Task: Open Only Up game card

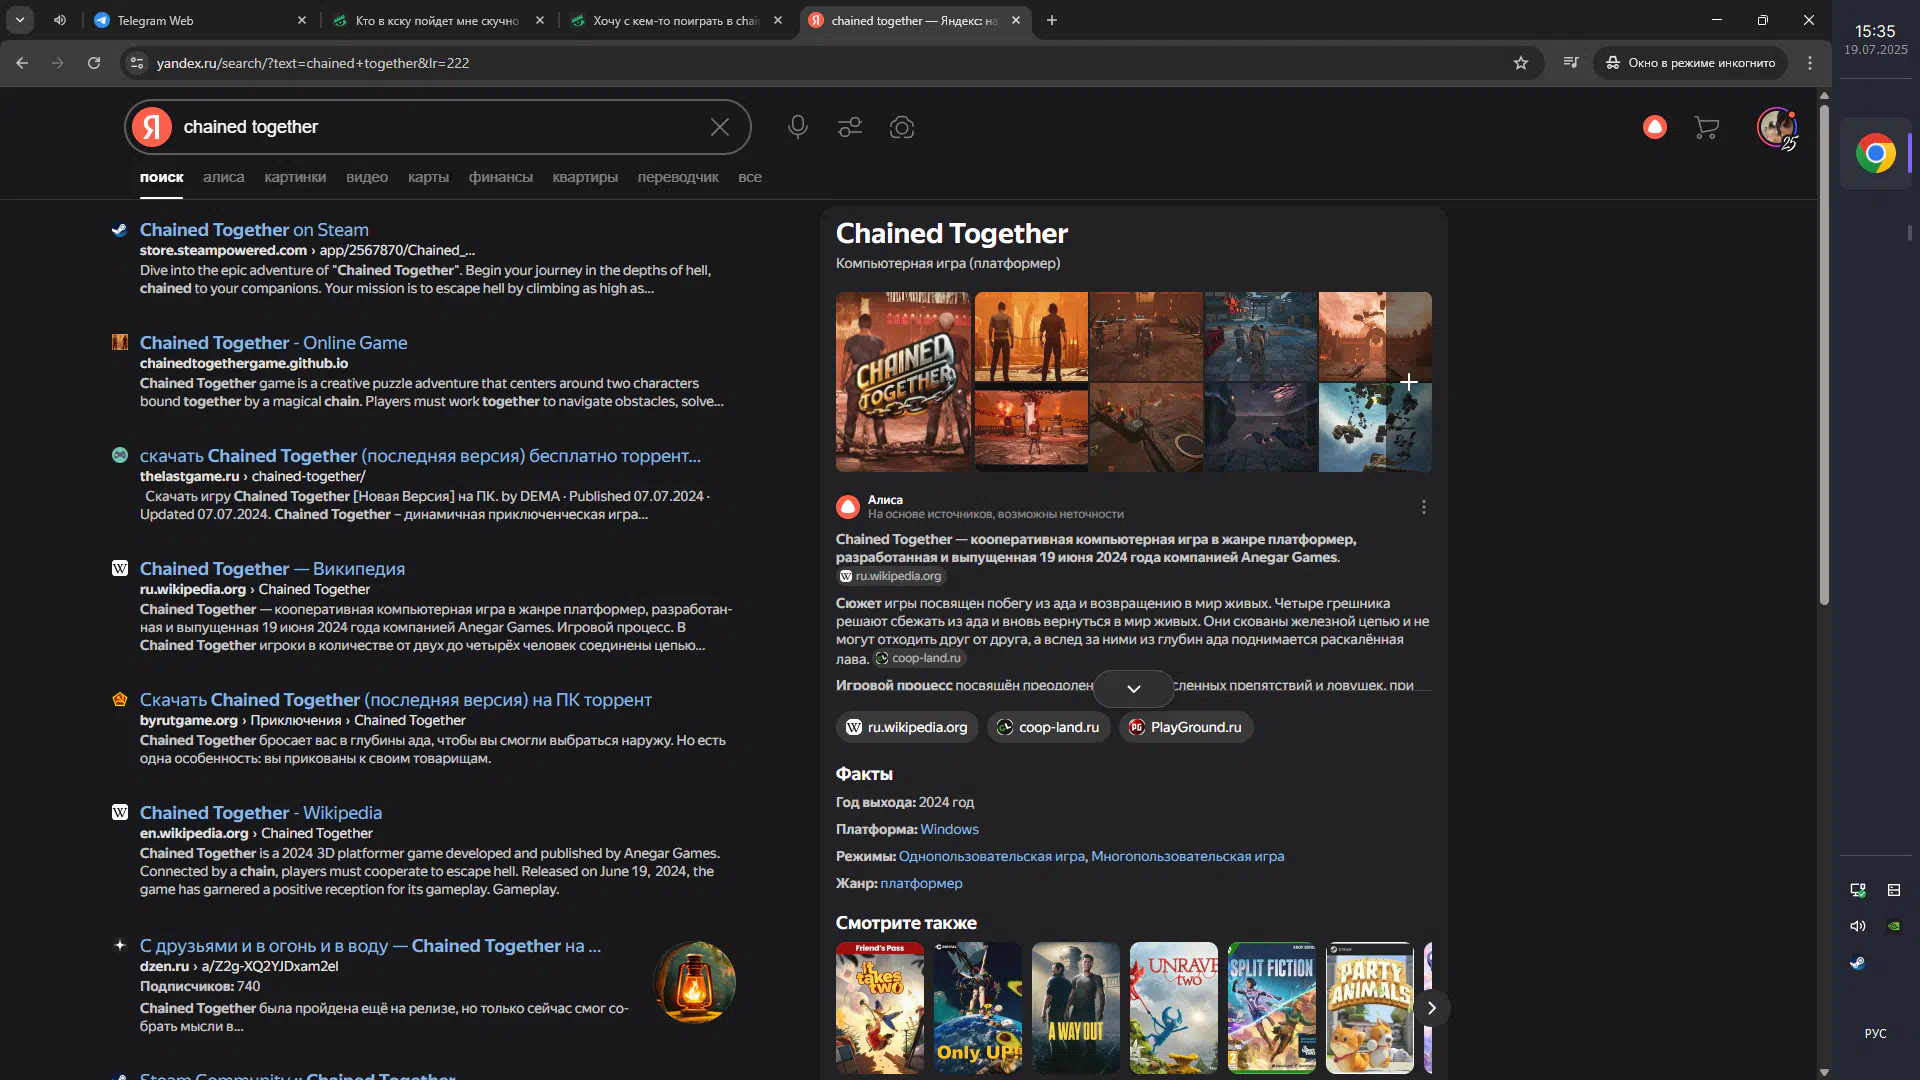Action: (978, 1008)
